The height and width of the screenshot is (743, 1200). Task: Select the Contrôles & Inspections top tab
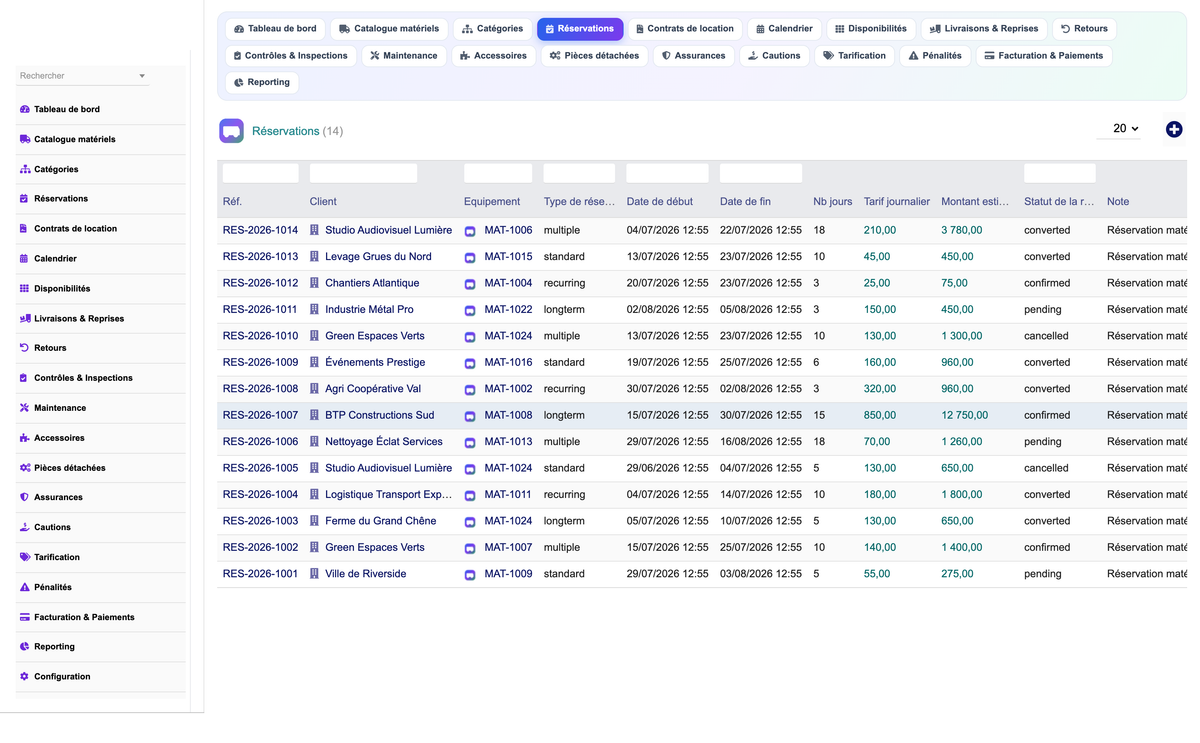tap(290, 56)
